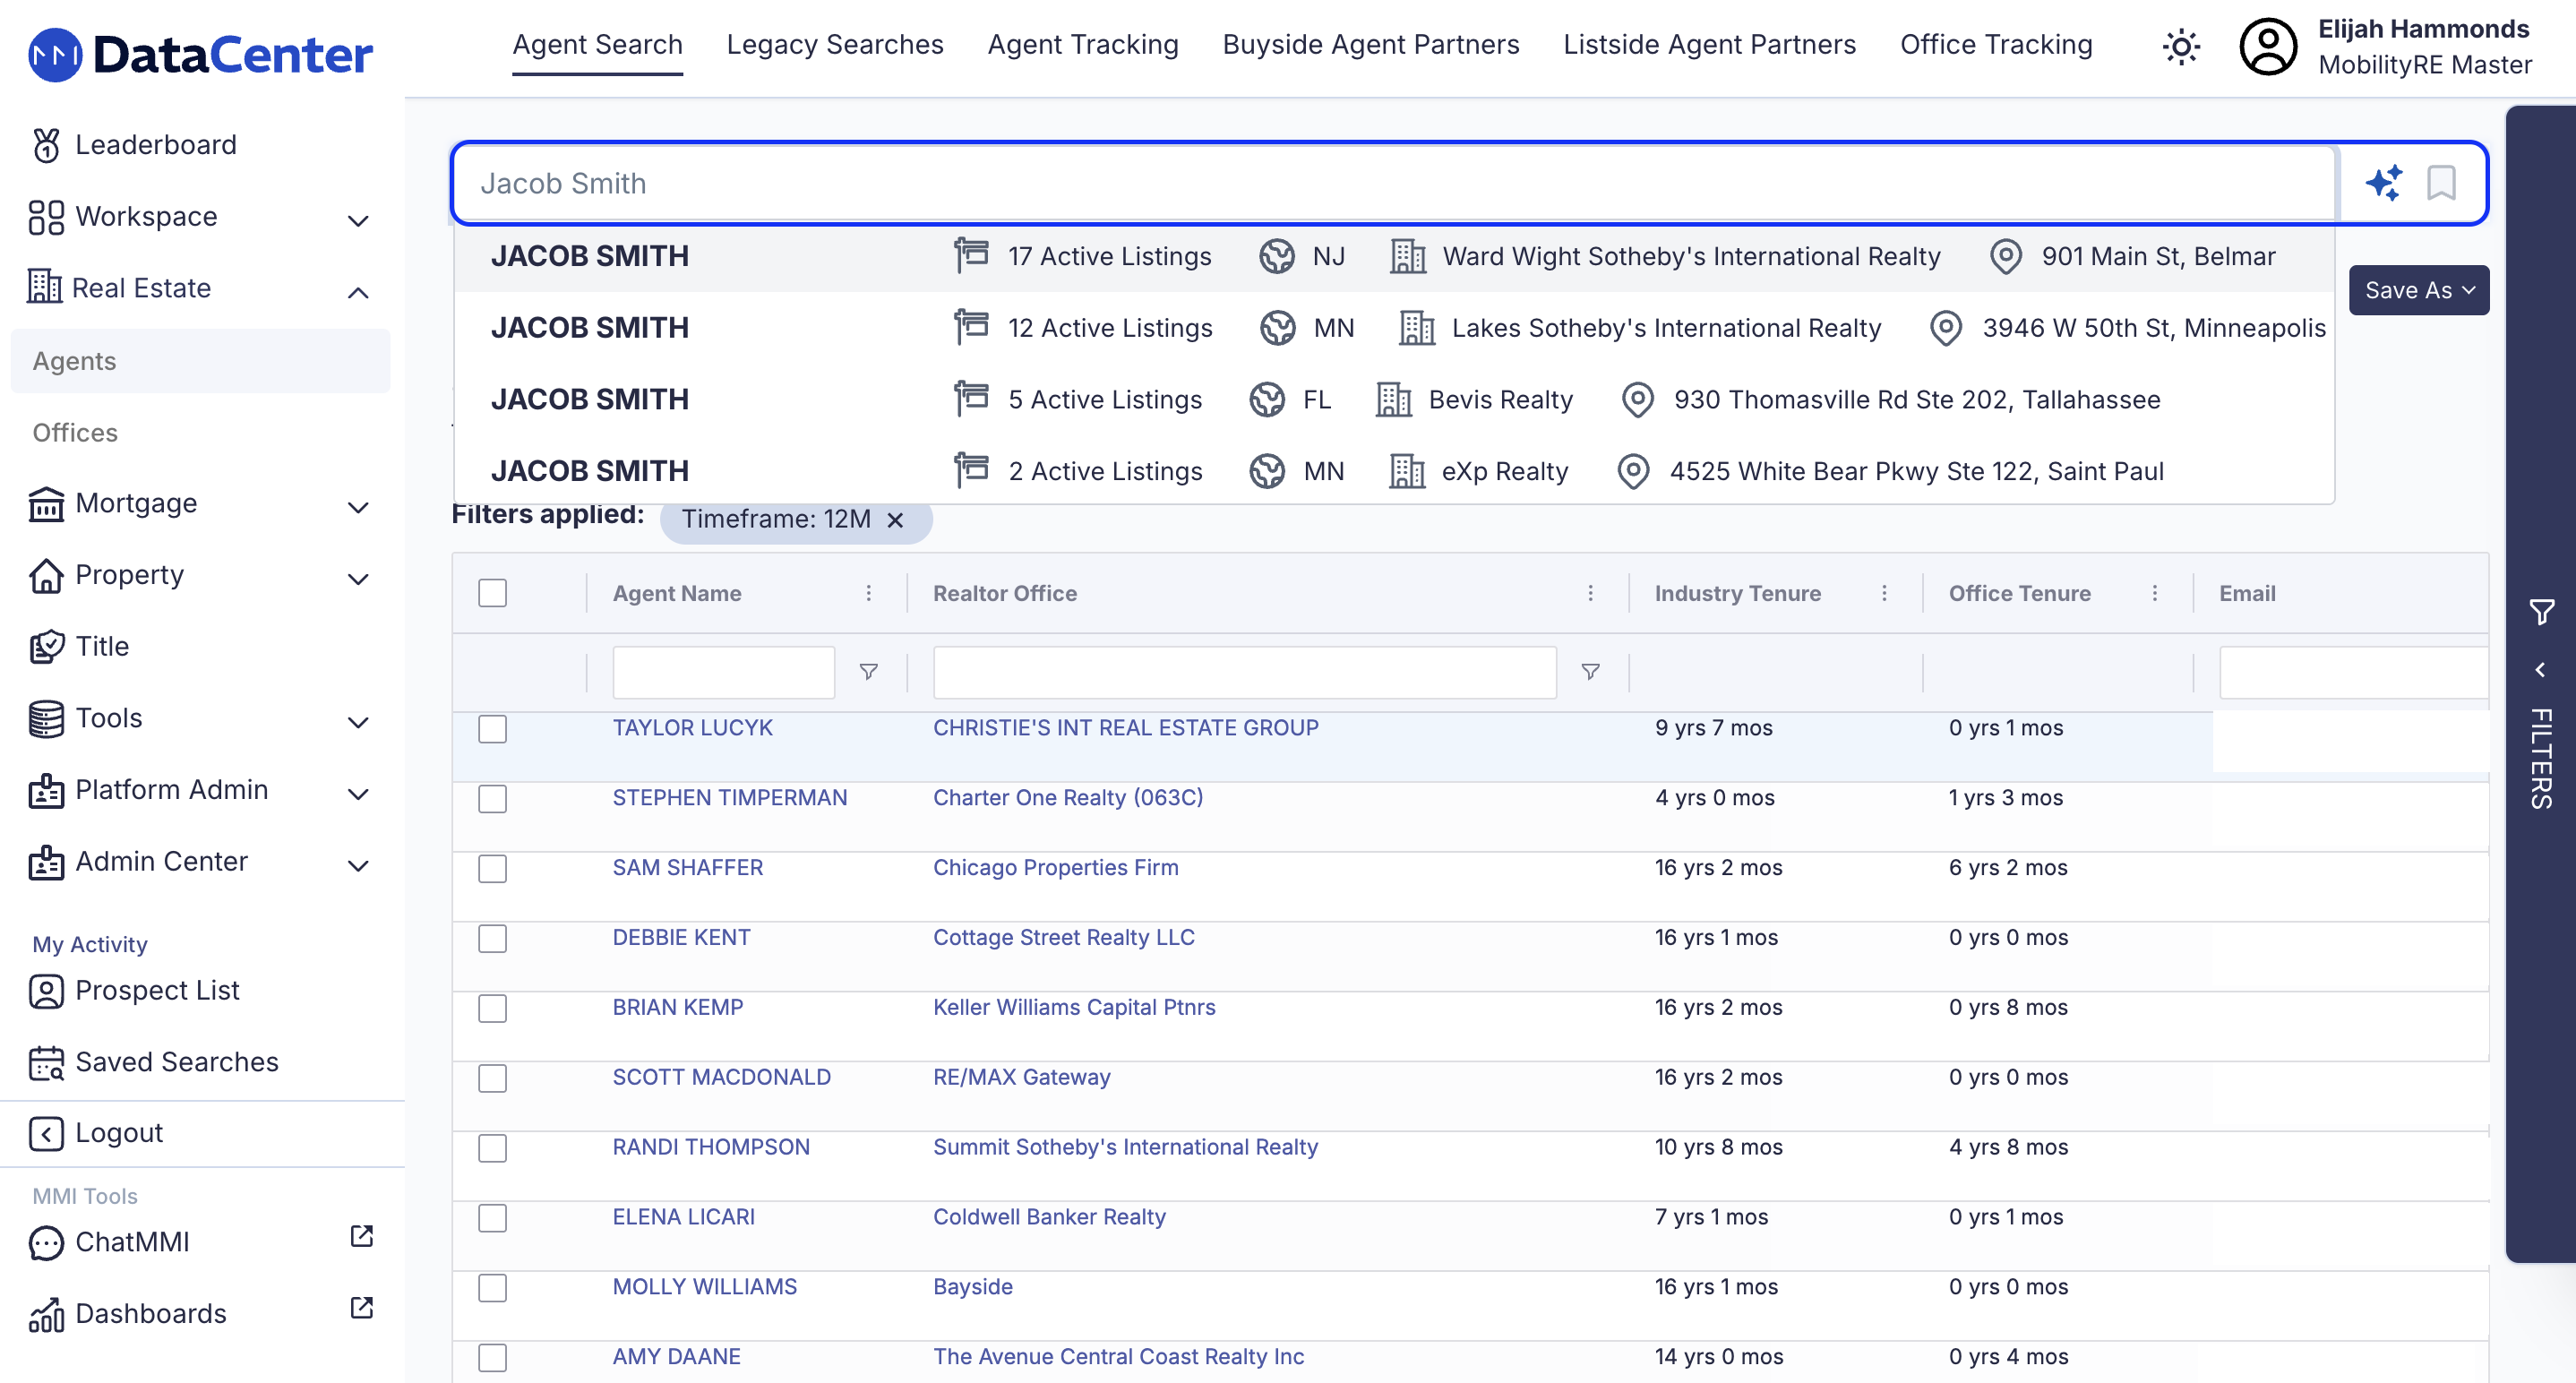Expand the Mortgage sidebar section
This screenshot has height=1383, width=2576.
click(358, 508)
